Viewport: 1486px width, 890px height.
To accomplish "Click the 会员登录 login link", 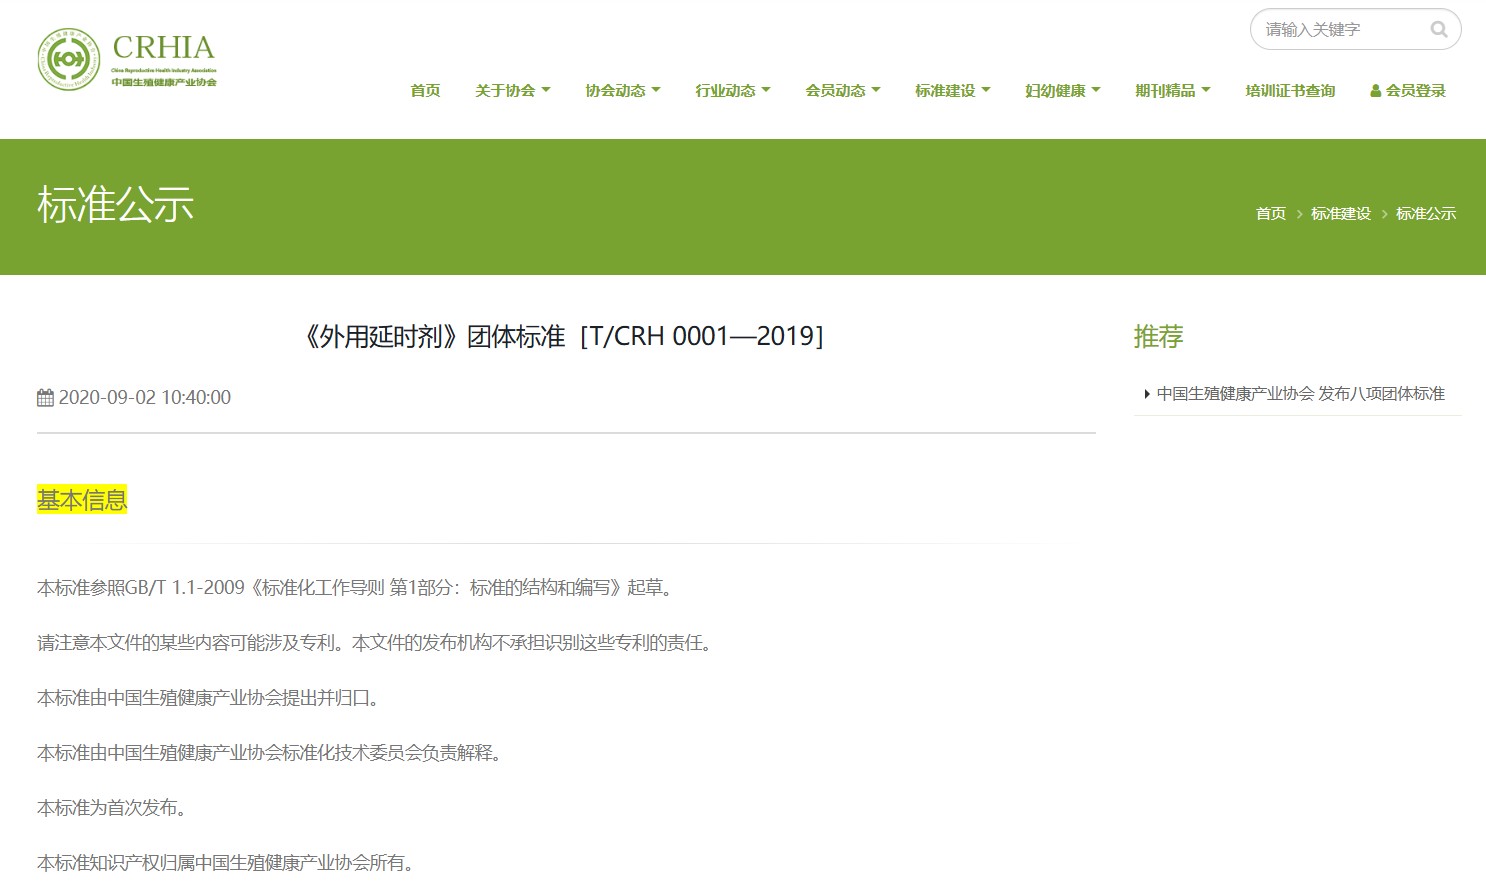I will tap(1415, 91).
